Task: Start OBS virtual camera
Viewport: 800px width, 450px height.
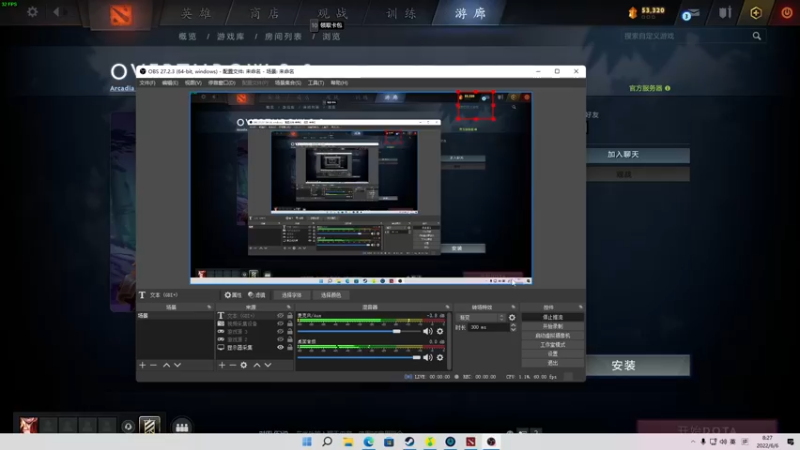Action: pyautogui.click(x=553, y=336)
